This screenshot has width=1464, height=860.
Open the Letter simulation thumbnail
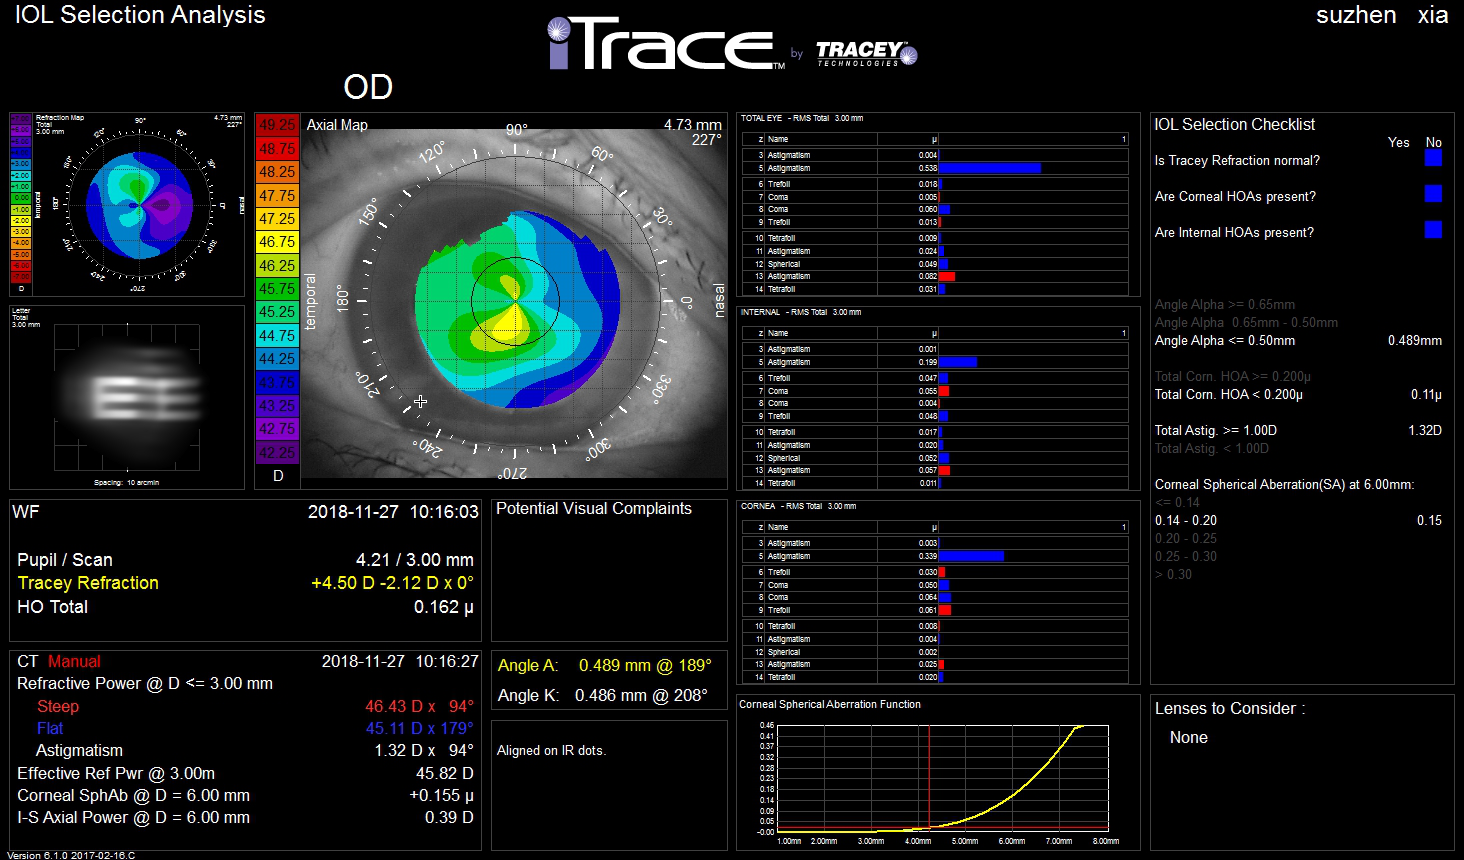[127, 397]
